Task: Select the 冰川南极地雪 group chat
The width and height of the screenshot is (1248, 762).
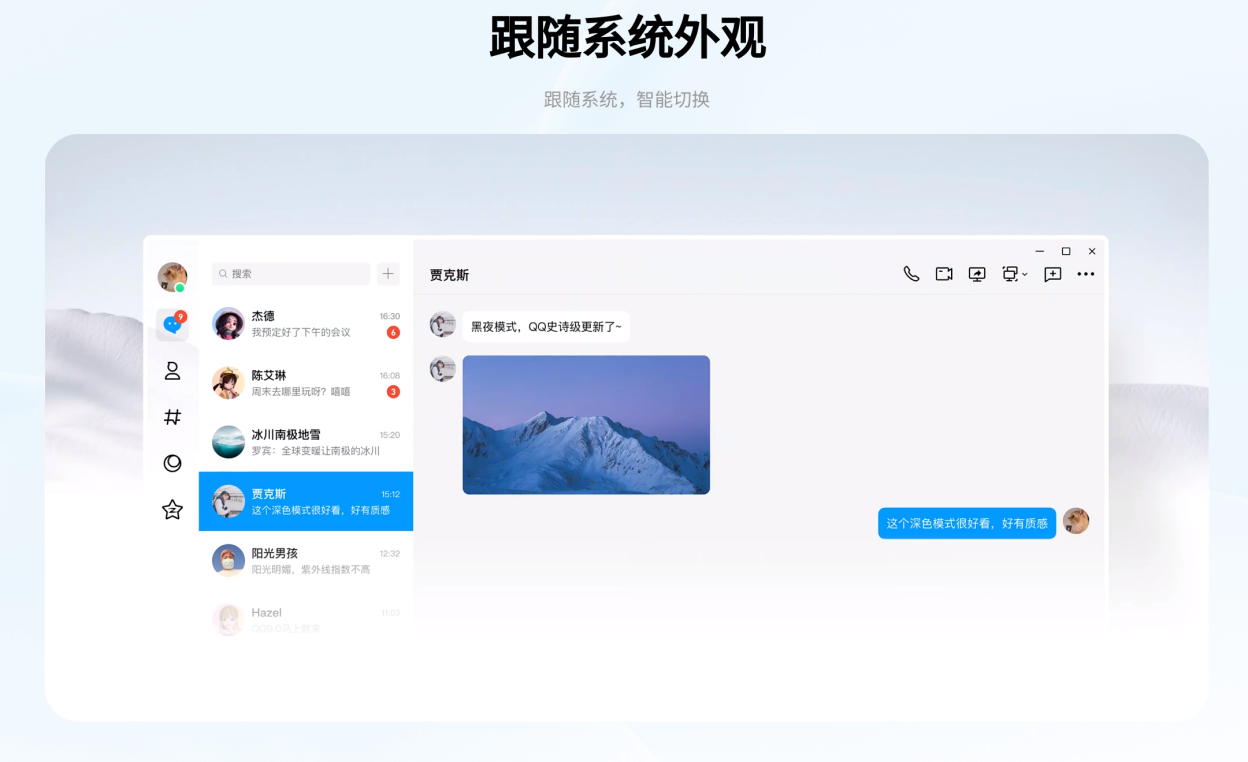Action: [305, 442]
